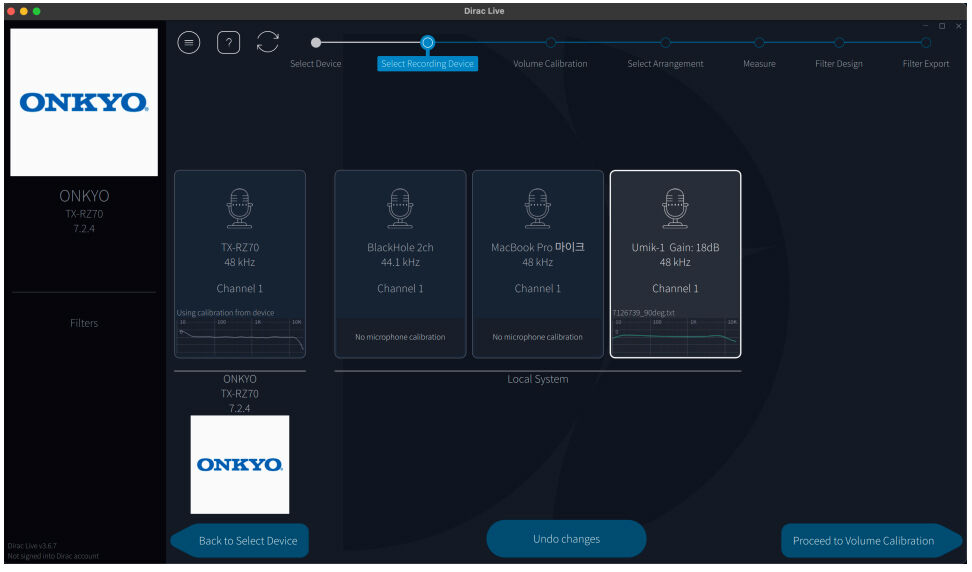Click Using calibration from device text
The image size is (972, 572).
point(226,313)
